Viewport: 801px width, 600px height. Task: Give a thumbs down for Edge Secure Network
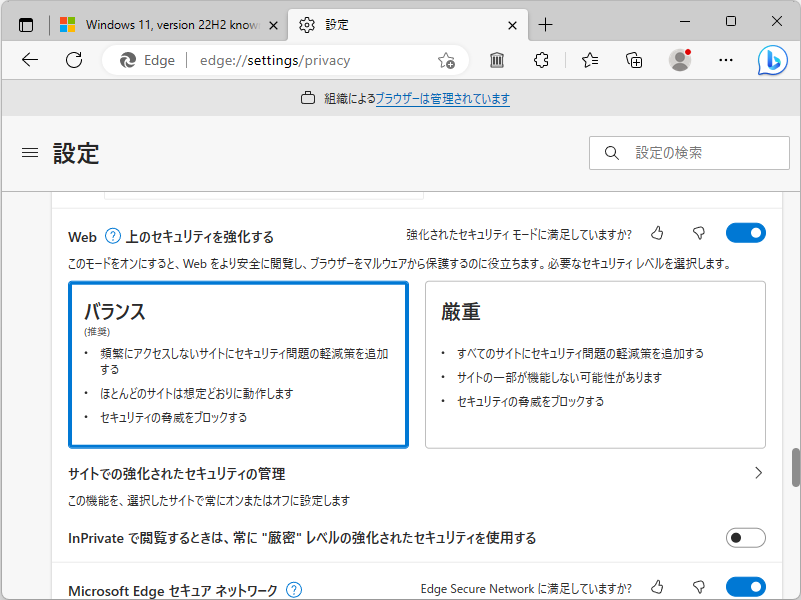coord(699,587)
